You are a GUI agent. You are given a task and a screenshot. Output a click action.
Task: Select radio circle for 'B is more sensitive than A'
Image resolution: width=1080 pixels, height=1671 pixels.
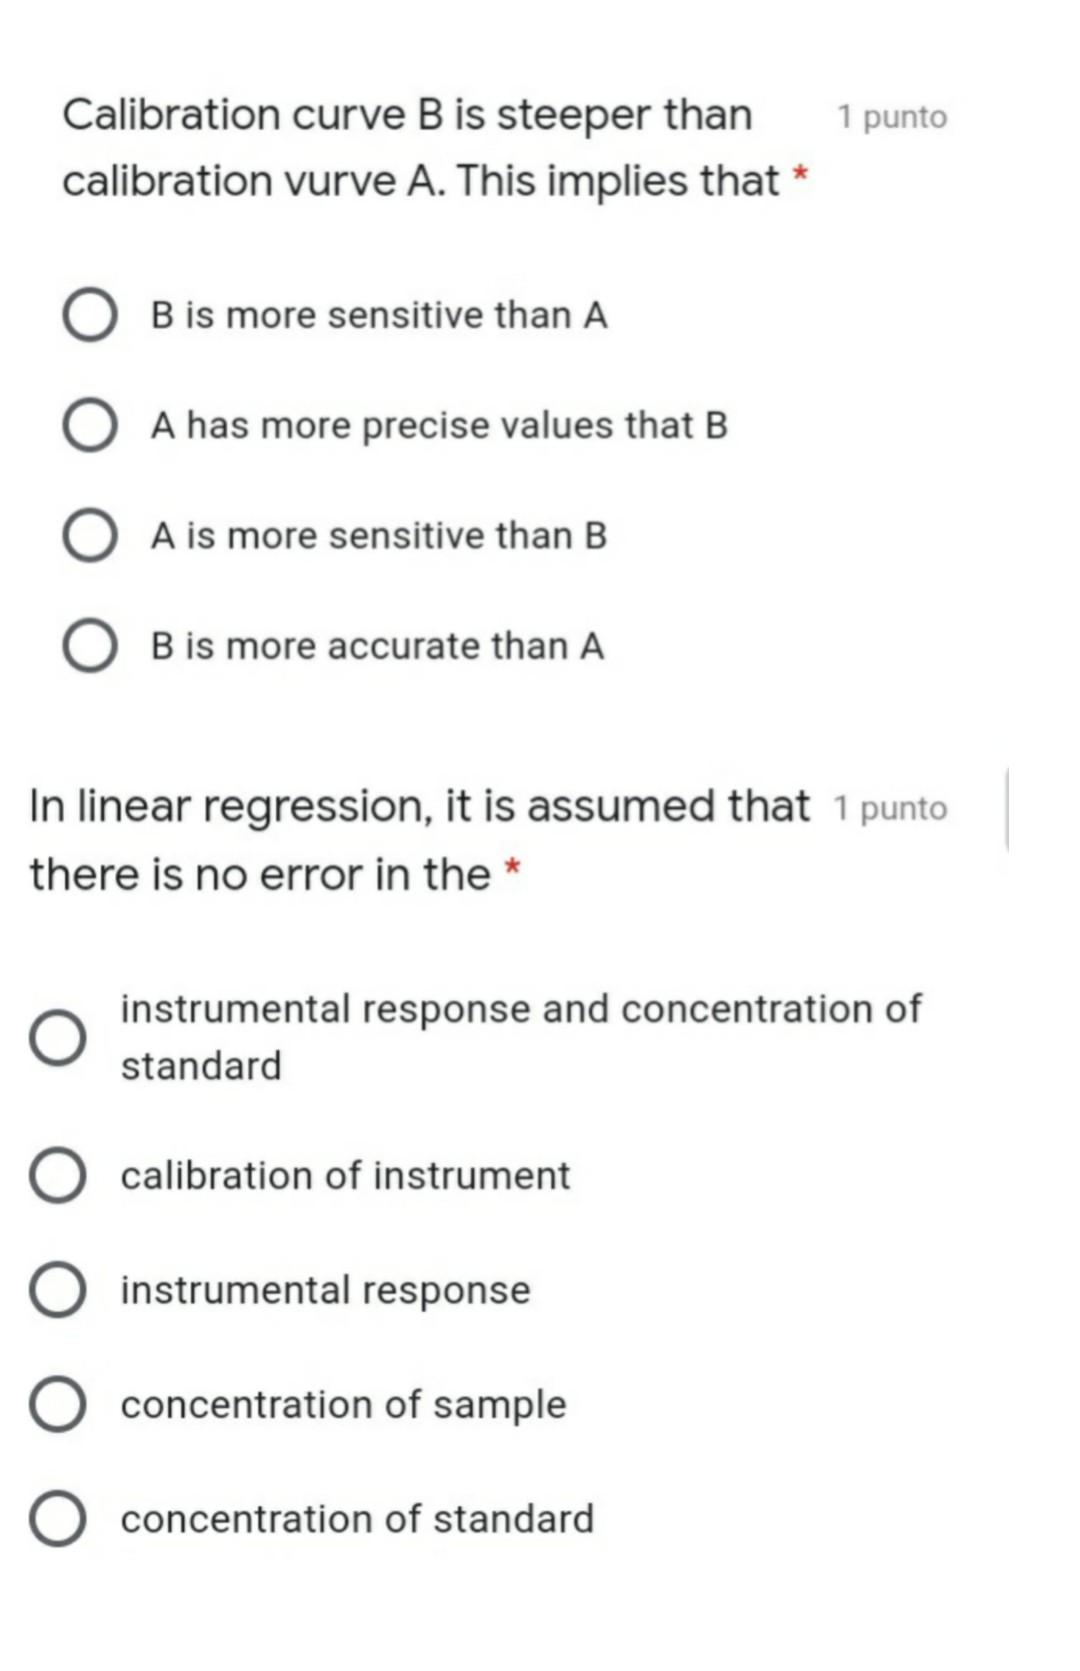(90, 316)
